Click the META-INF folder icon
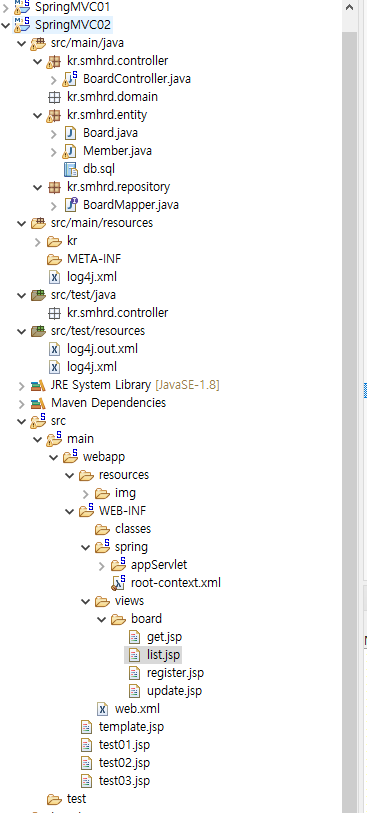 tap(54, 258)
